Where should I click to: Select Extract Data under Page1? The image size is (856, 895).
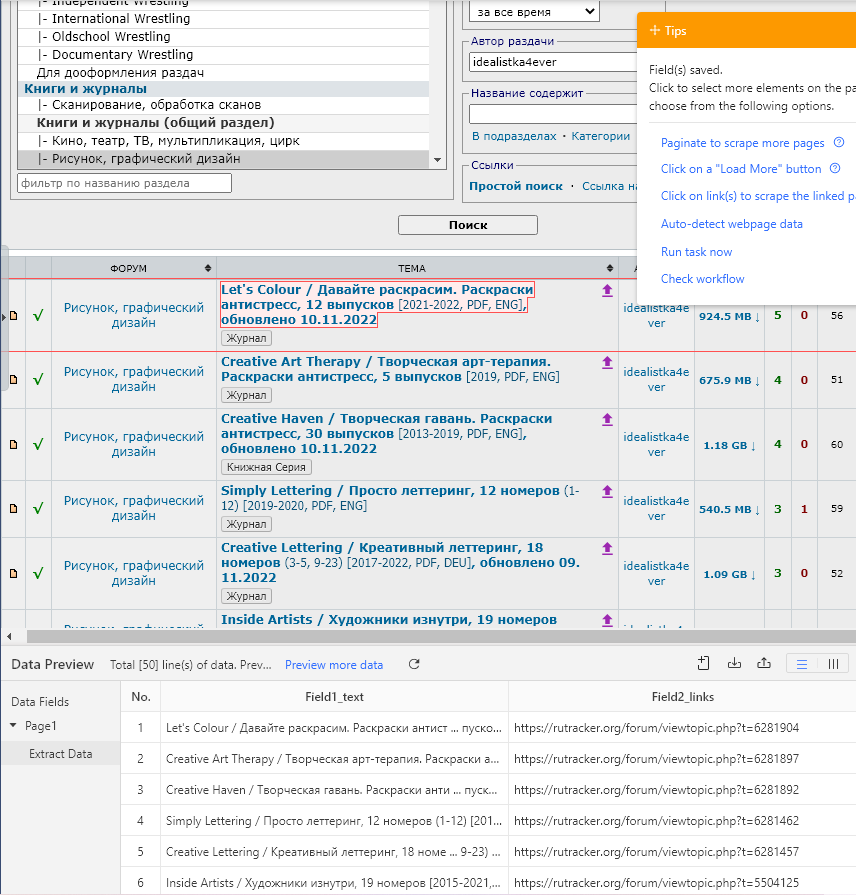coord(60,753)
